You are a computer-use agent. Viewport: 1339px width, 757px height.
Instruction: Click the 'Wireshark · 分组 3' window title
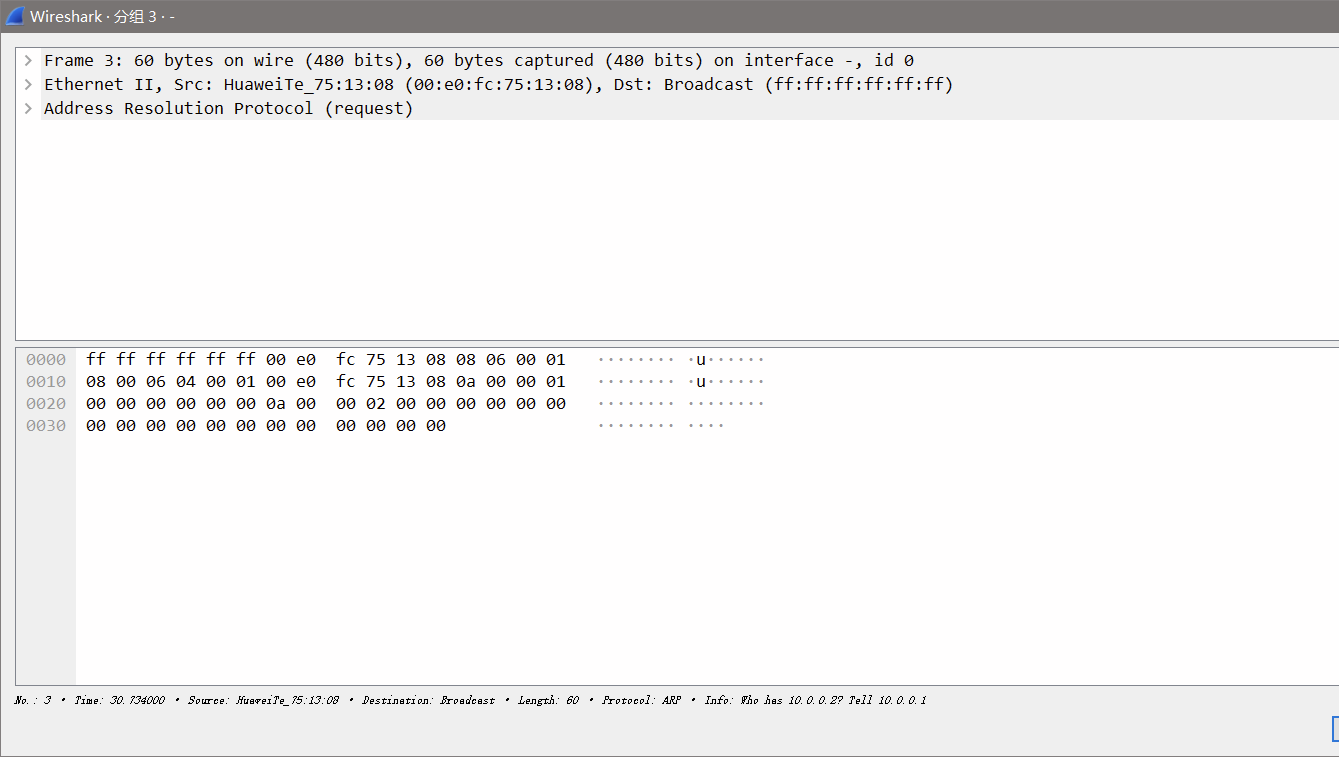click(102, 17)
